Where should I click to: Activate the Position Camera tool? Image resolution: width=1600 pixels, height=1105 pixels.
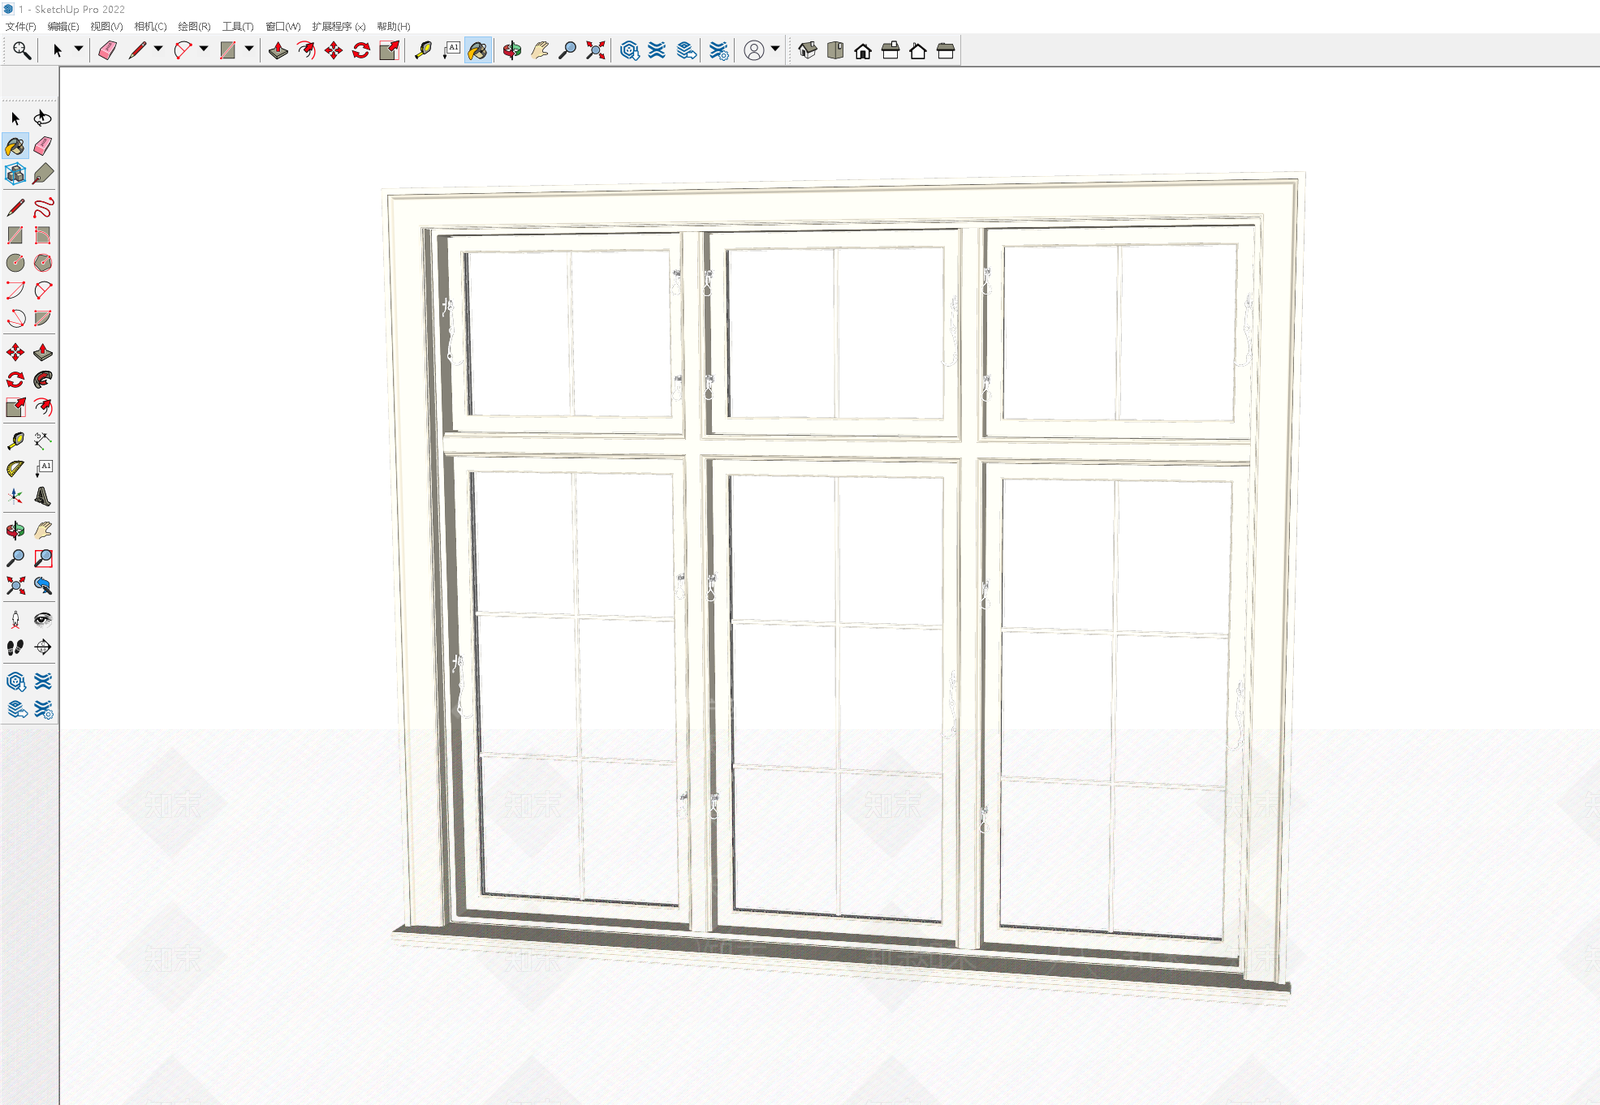click(15, 620)
